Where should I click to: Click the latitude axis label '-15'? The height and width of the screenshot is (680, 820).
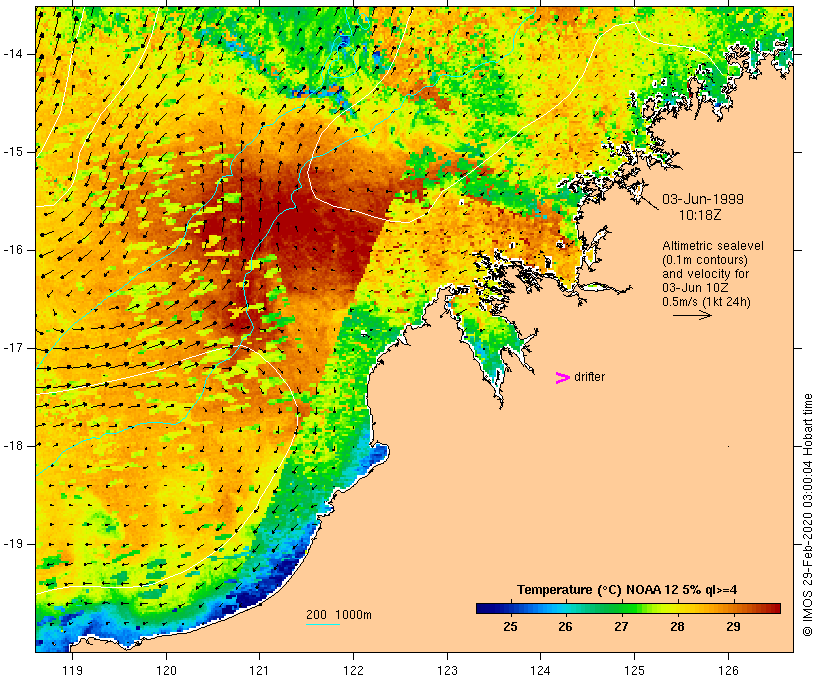(13, 152)
